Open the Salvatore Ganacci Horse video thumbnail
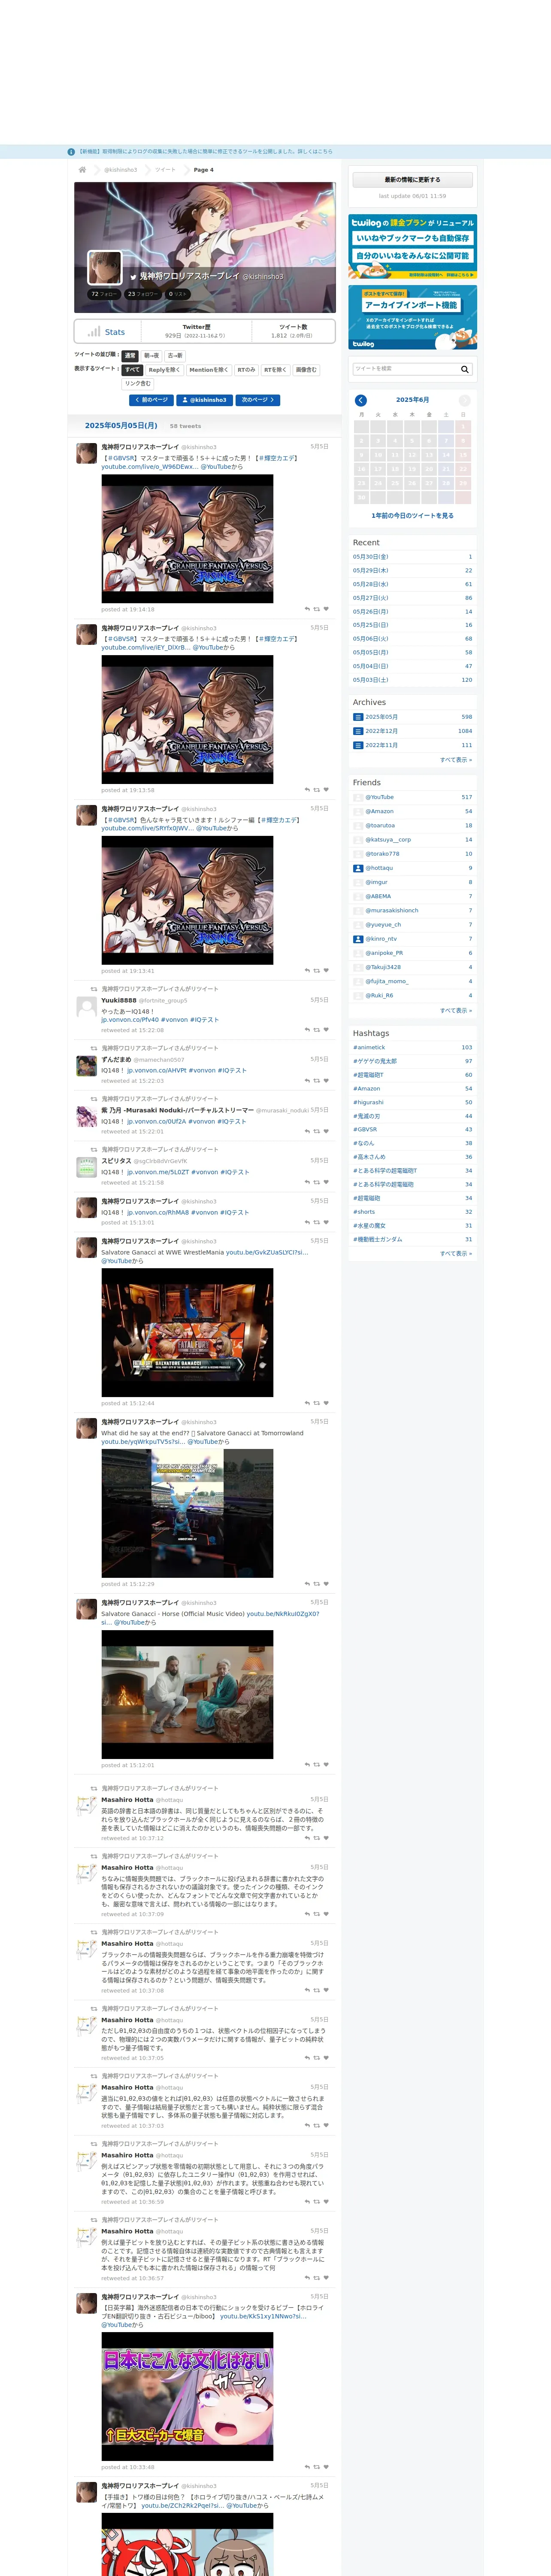The width and height of the screenshot is (551, 2576). point(187,1694)
